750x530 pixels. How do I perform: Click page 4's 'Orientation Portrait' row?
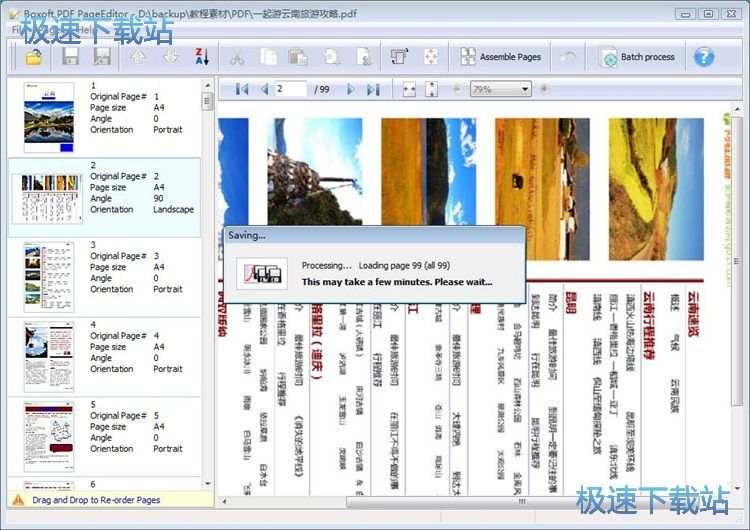136,369
